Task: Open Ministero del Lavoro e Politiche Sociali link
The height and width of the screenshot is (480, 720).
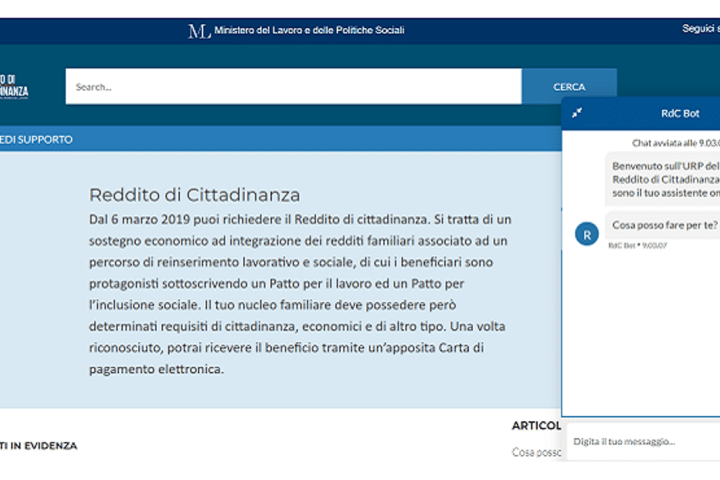Action: (309, 30)
